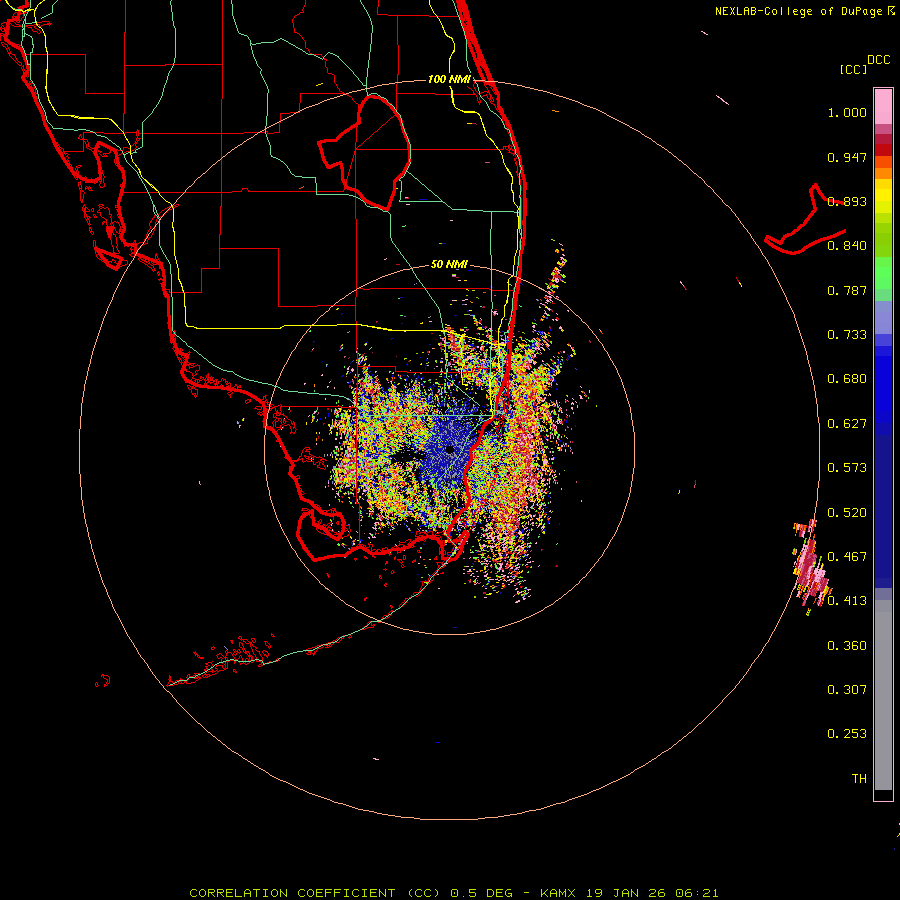Select the 0.733 scale value

[847, 335]
